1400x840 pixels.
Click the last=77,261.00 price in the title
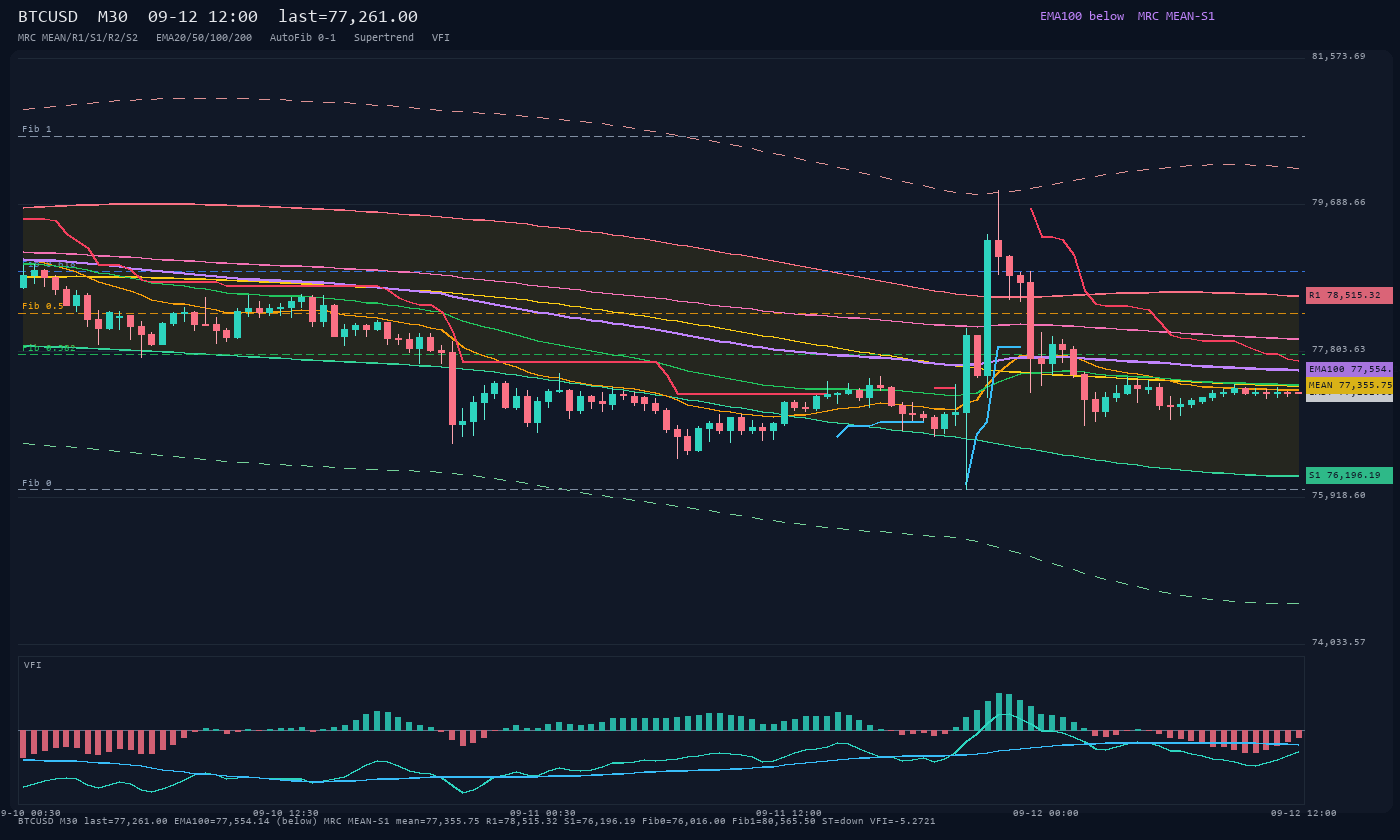pyautogui.click(x=348, y=17)
